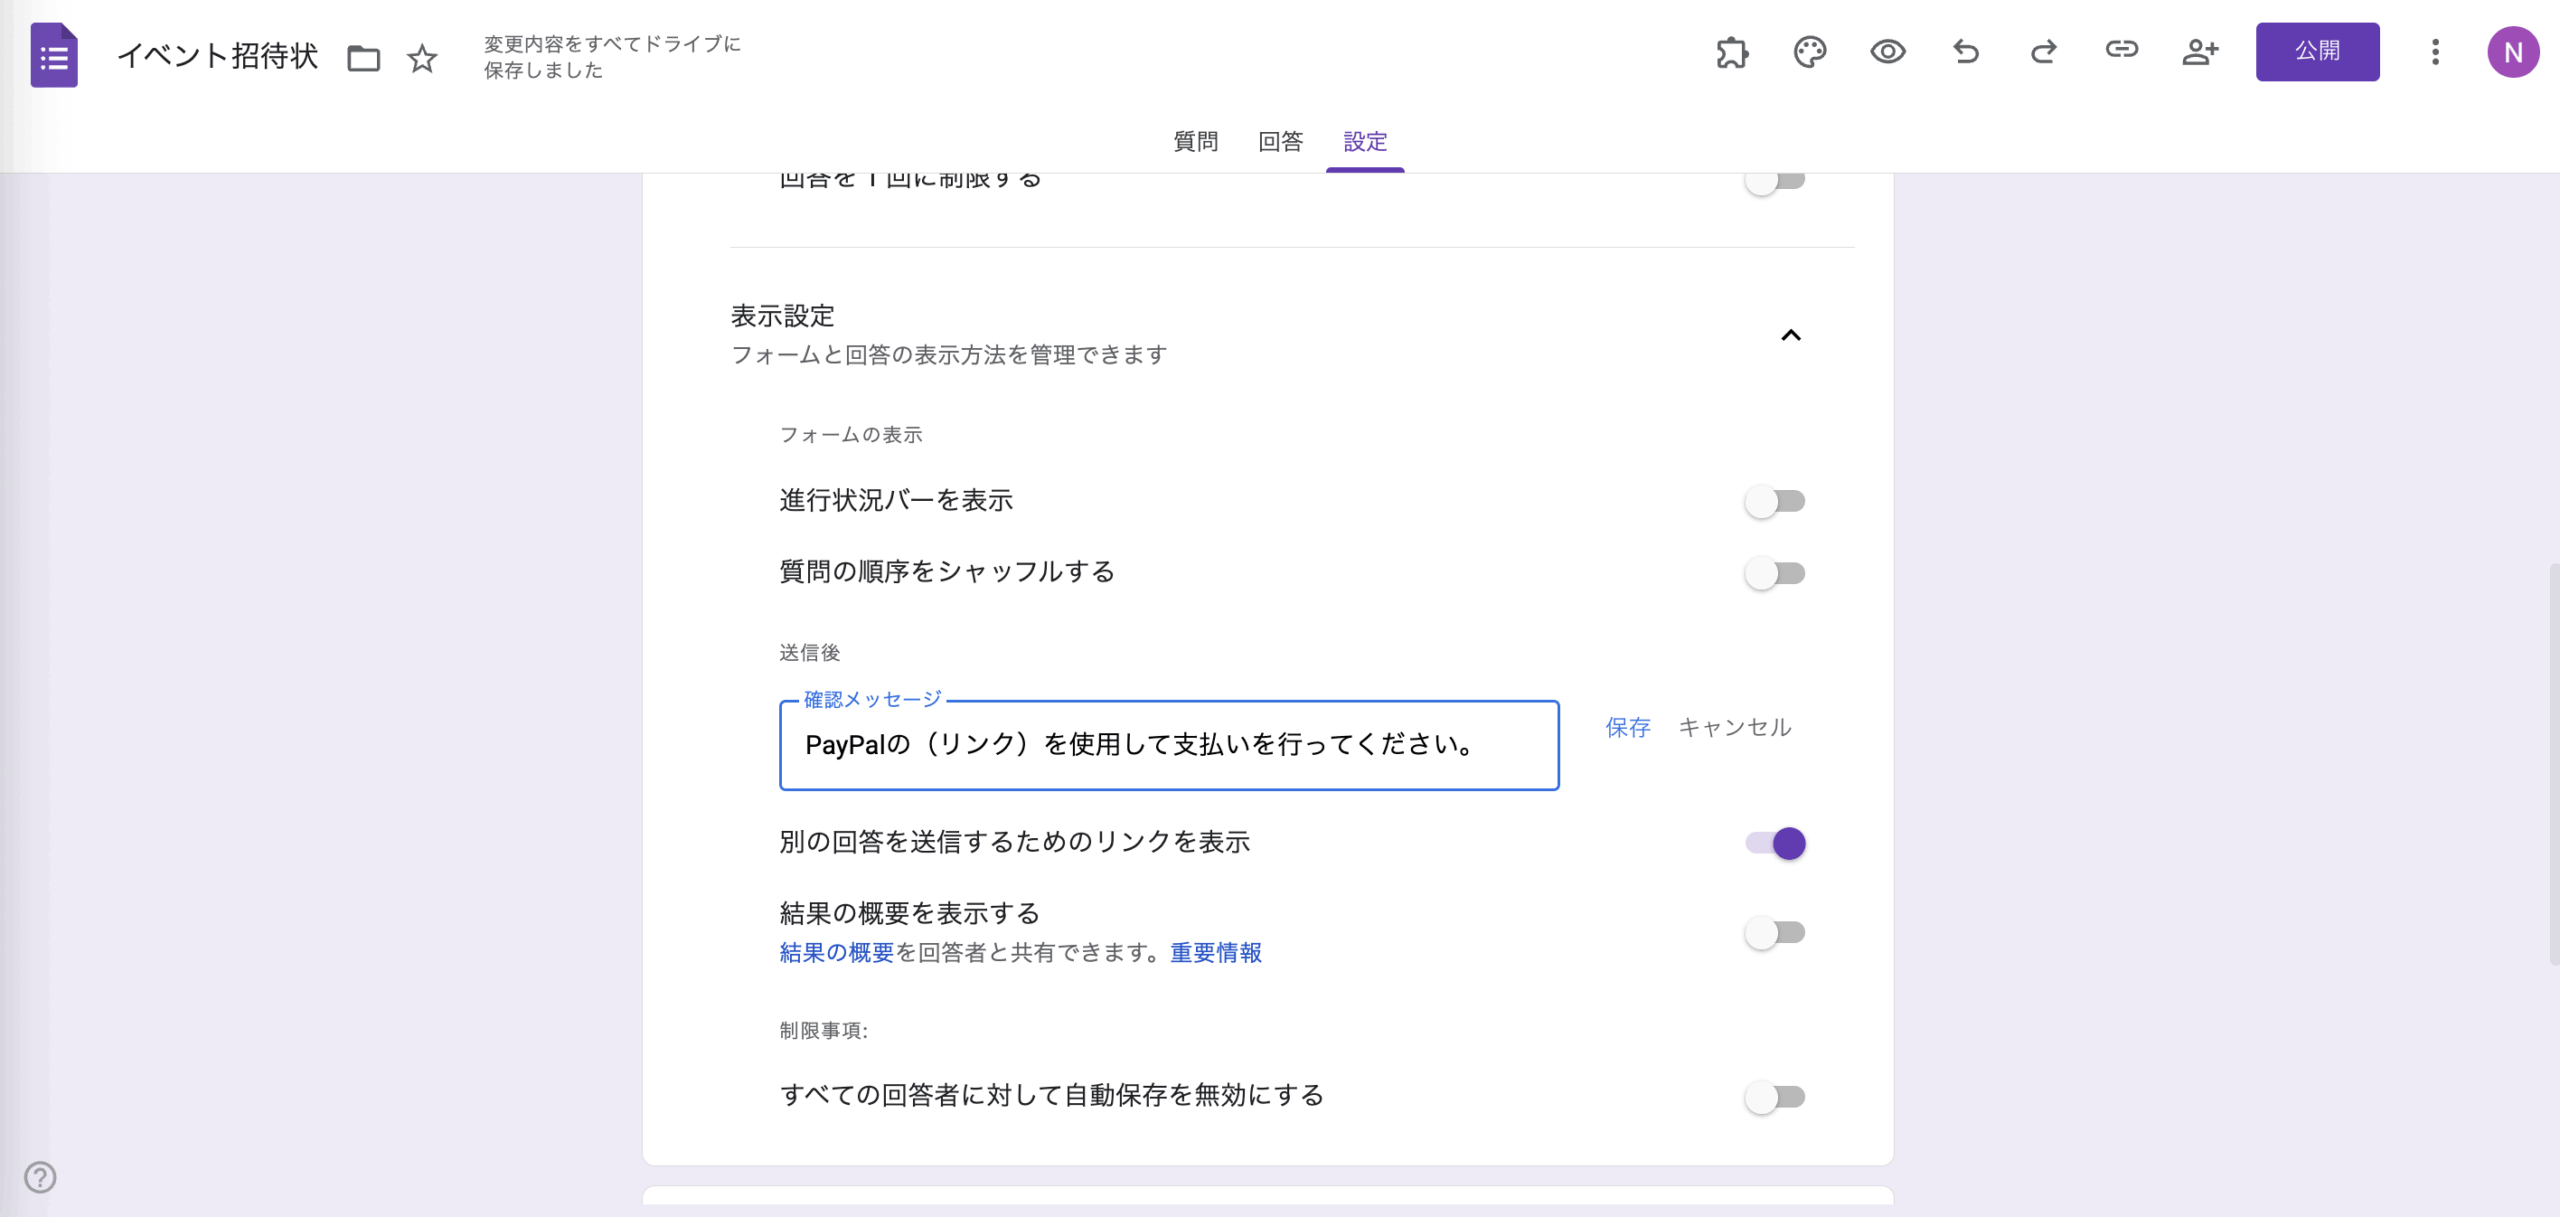Preview the form with eye icon
Viewport: 2560px width, 1217px height.
(1887, 52)
